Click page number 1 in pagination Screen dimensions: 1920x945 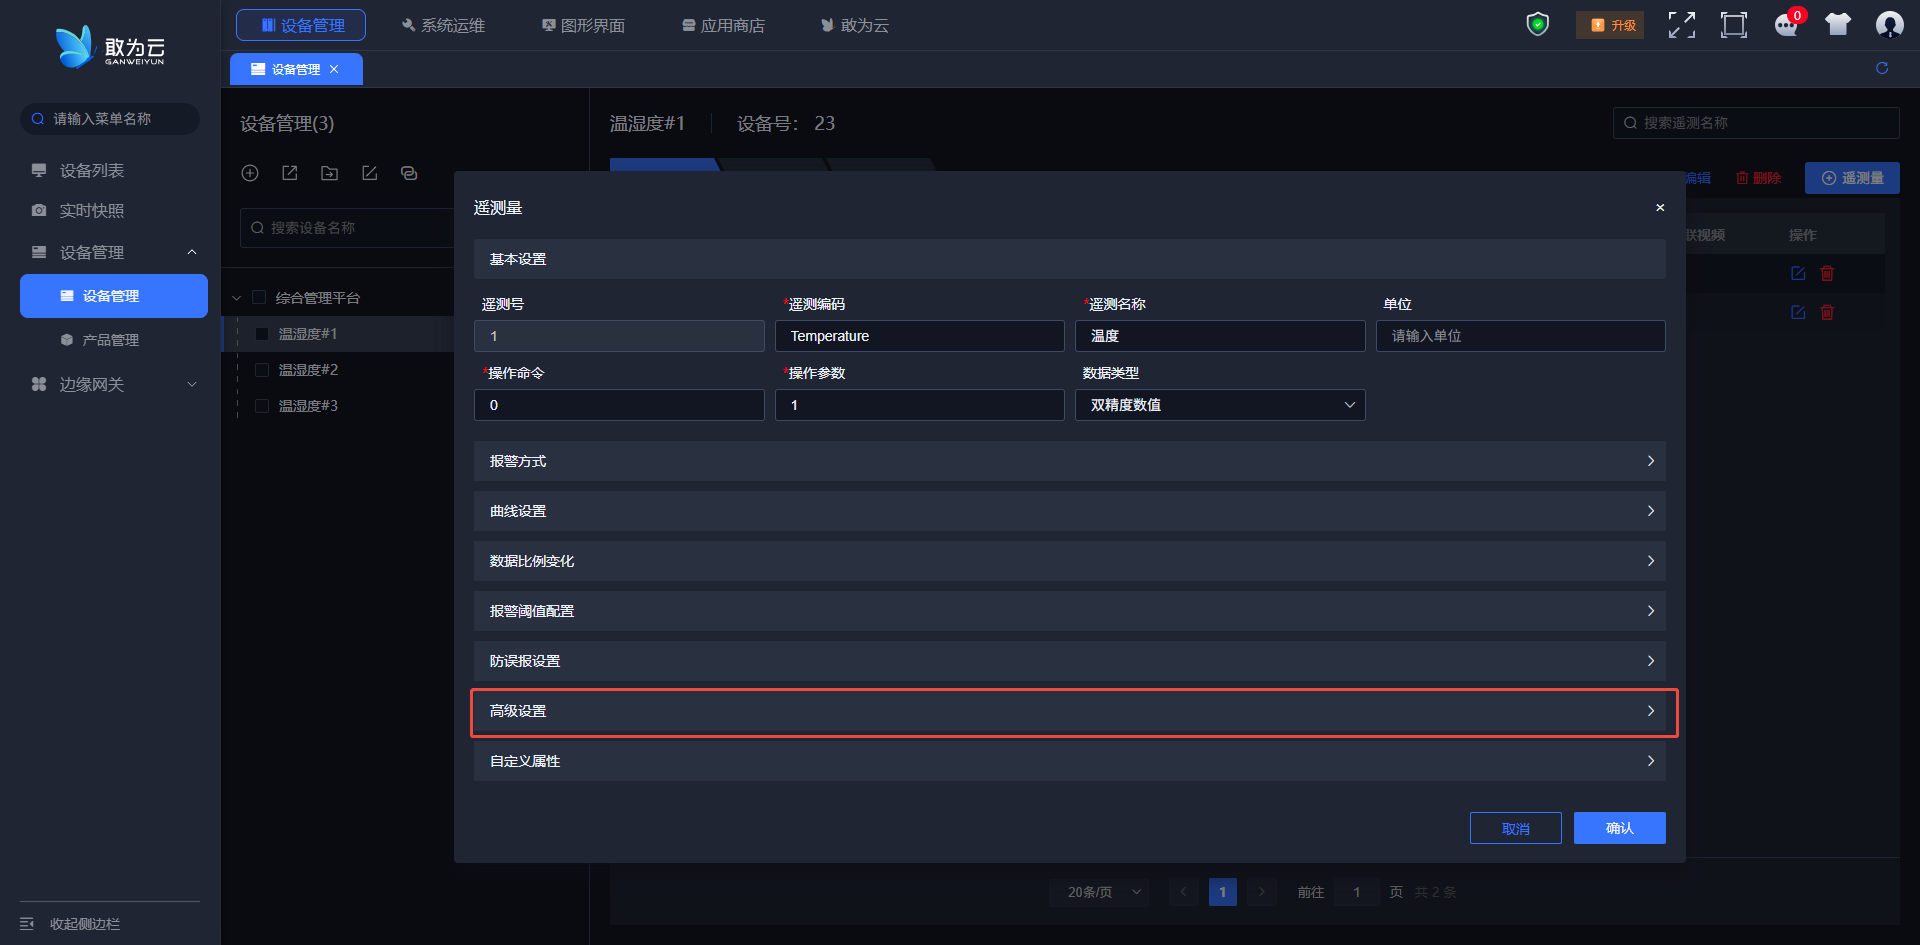pos(1222,892)
